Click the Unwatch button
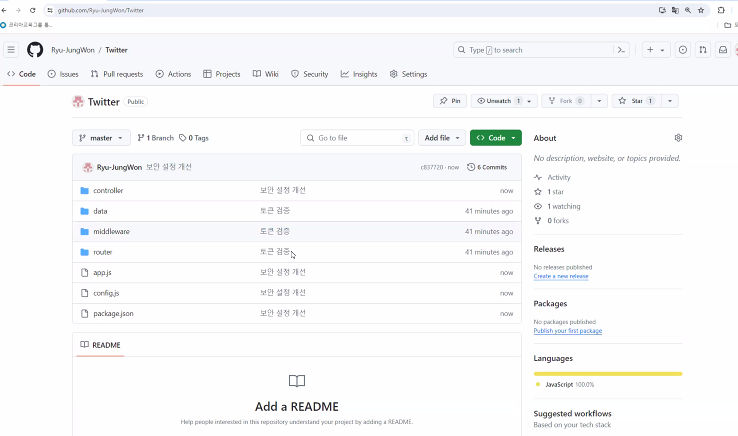This screenshot has height=436, width=738. [497, 101]
